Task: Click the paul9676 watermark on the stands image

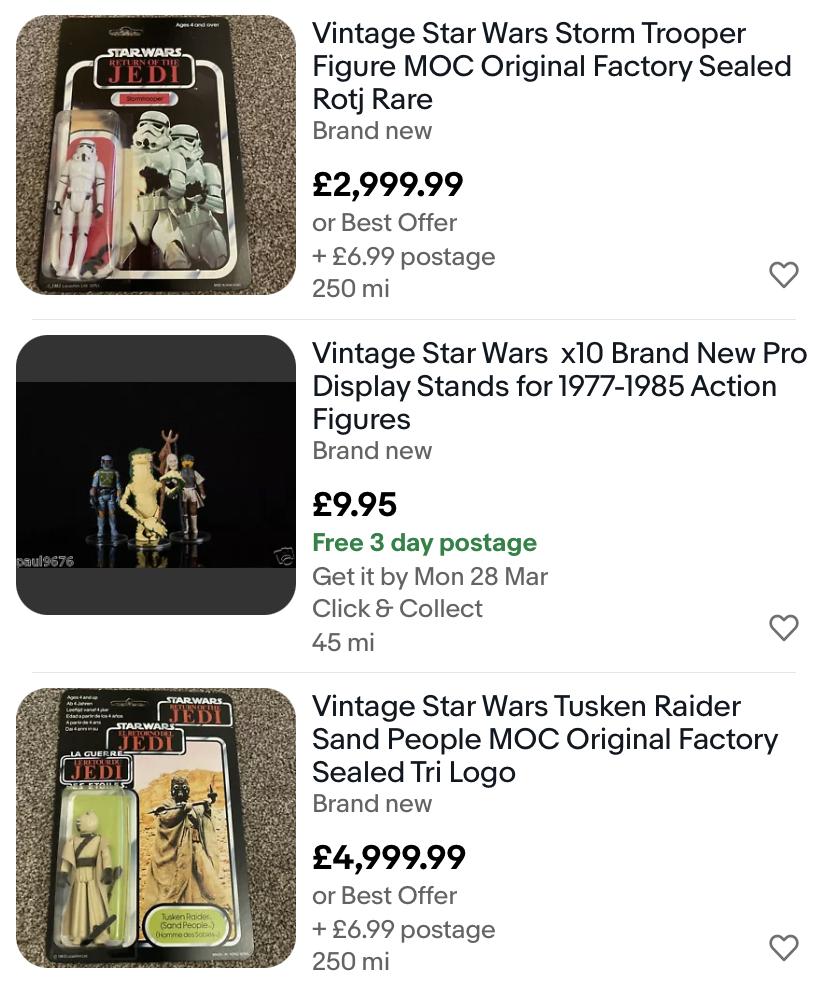Action: [45, 562]
